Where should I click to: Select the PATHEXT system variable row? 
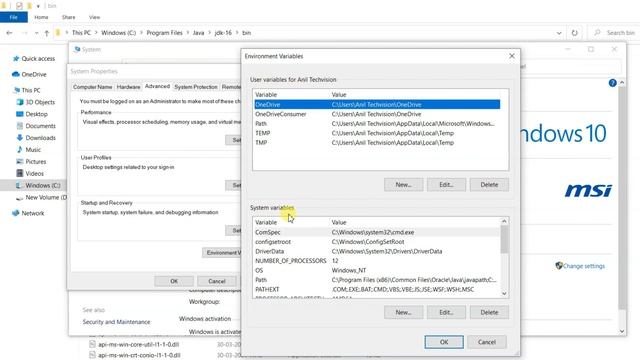coord(377,289)
